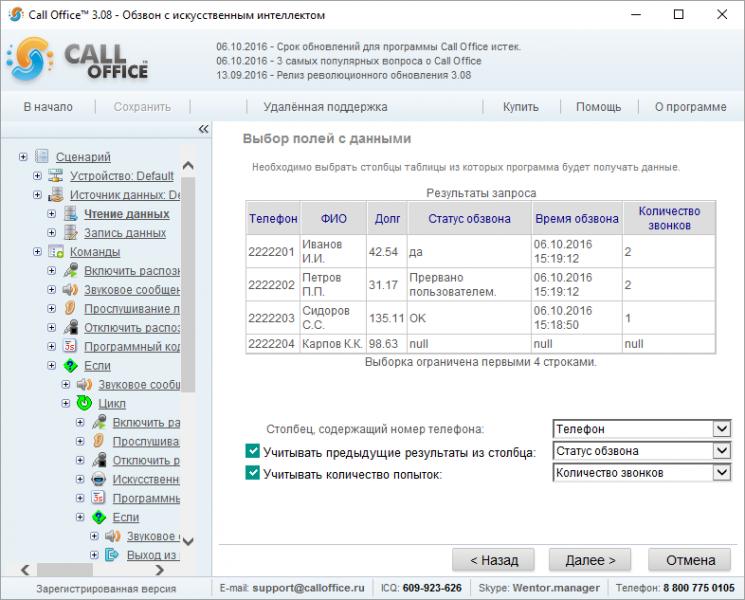Click the Далее > button
This screenshot has height=600, width=745.
590,560
